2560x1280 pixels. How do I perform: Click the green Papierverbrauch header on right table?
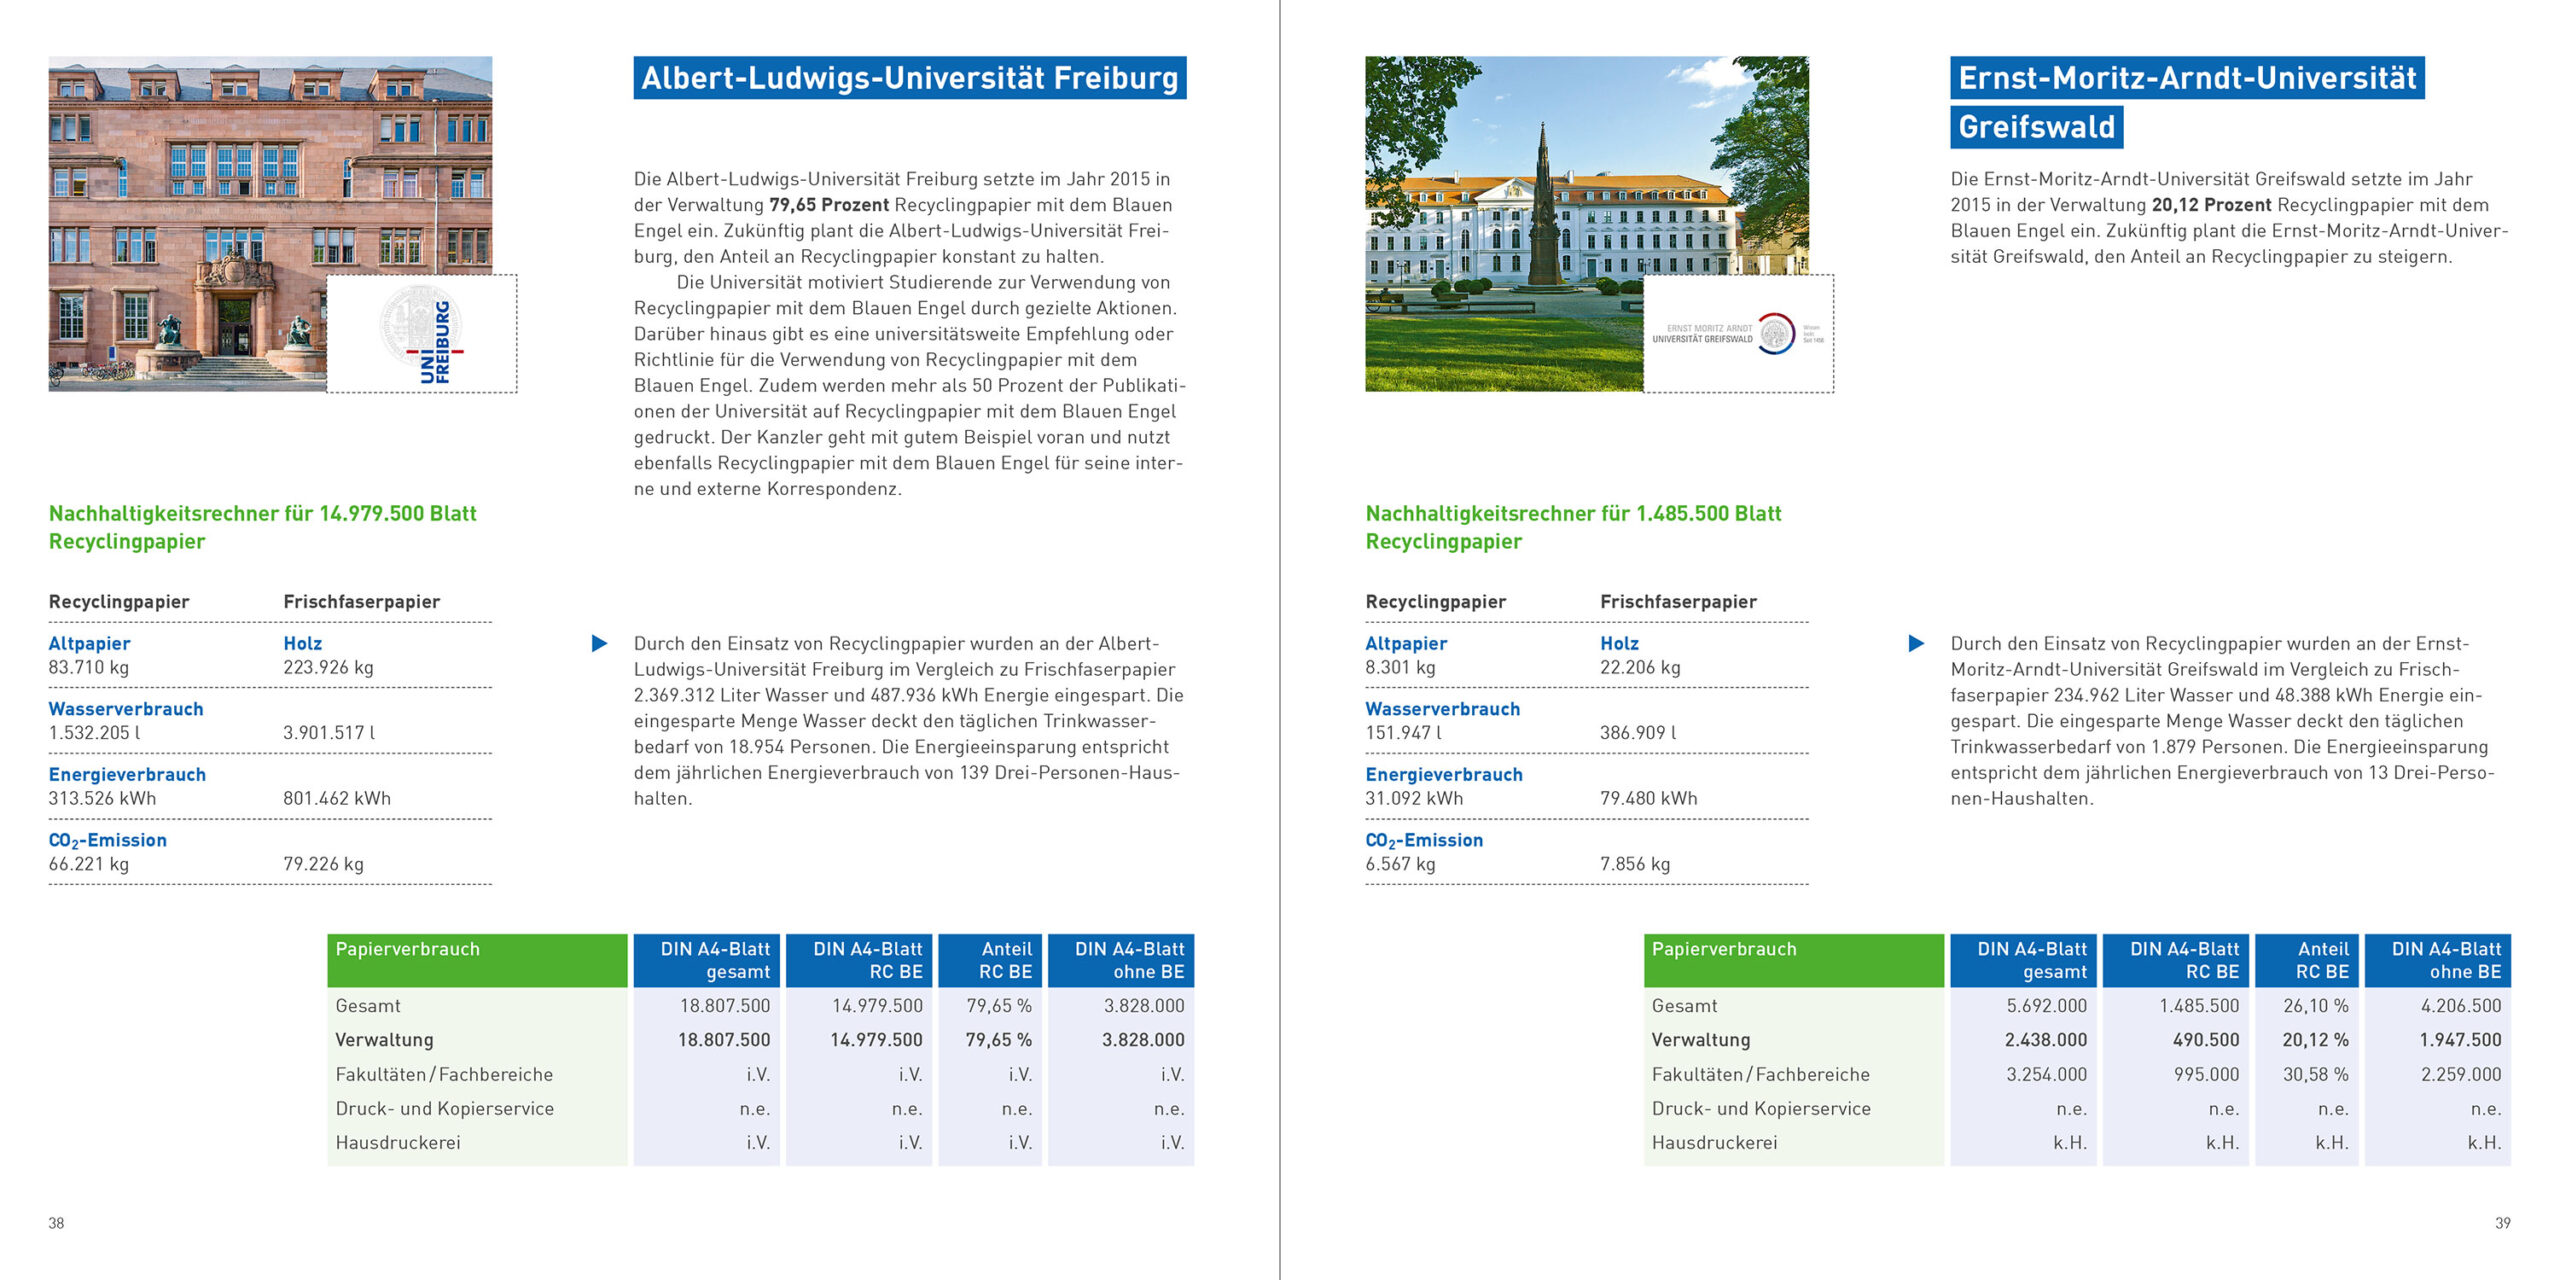tap(1793, 960)
